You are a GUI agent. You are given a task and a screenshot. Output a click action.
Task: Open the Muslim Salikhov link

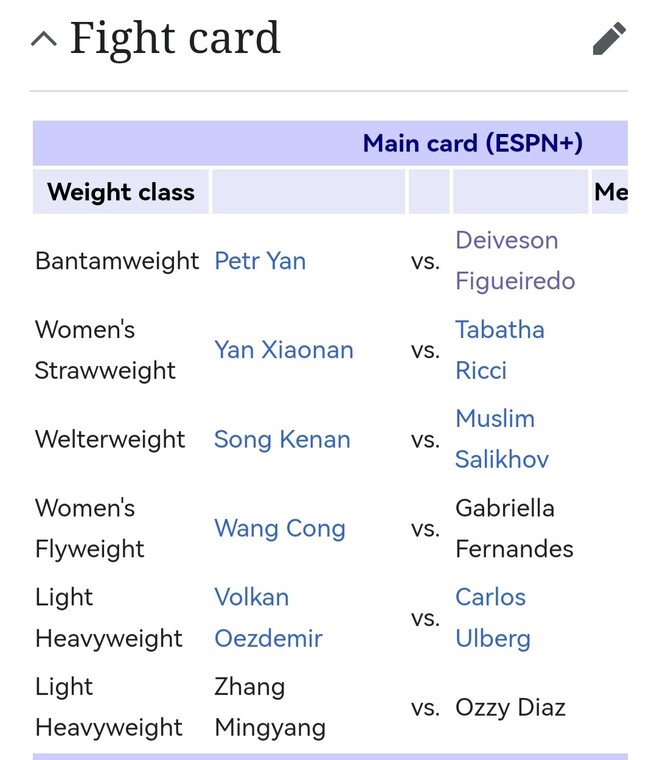click(x=502, y=439)
